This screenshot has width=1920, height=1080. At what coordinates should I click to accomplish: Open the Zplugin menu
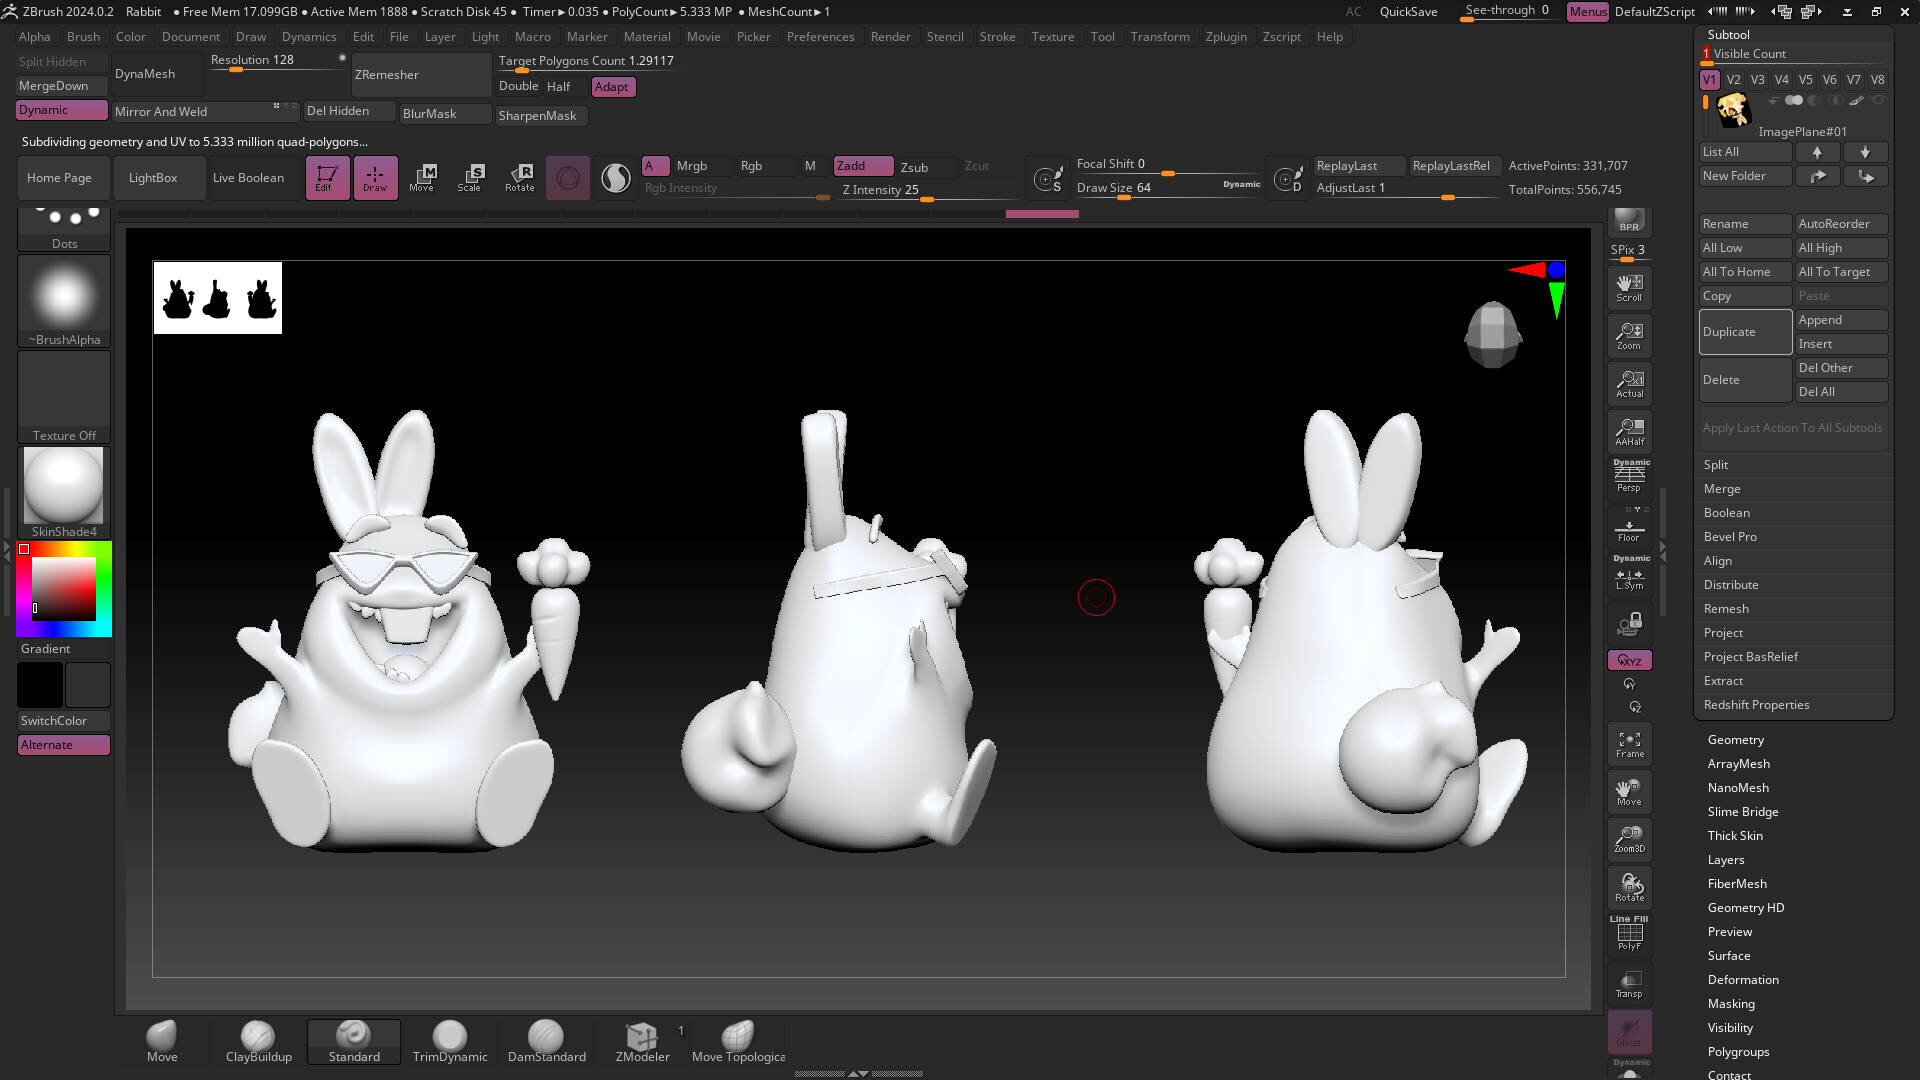coord(1225,37)
